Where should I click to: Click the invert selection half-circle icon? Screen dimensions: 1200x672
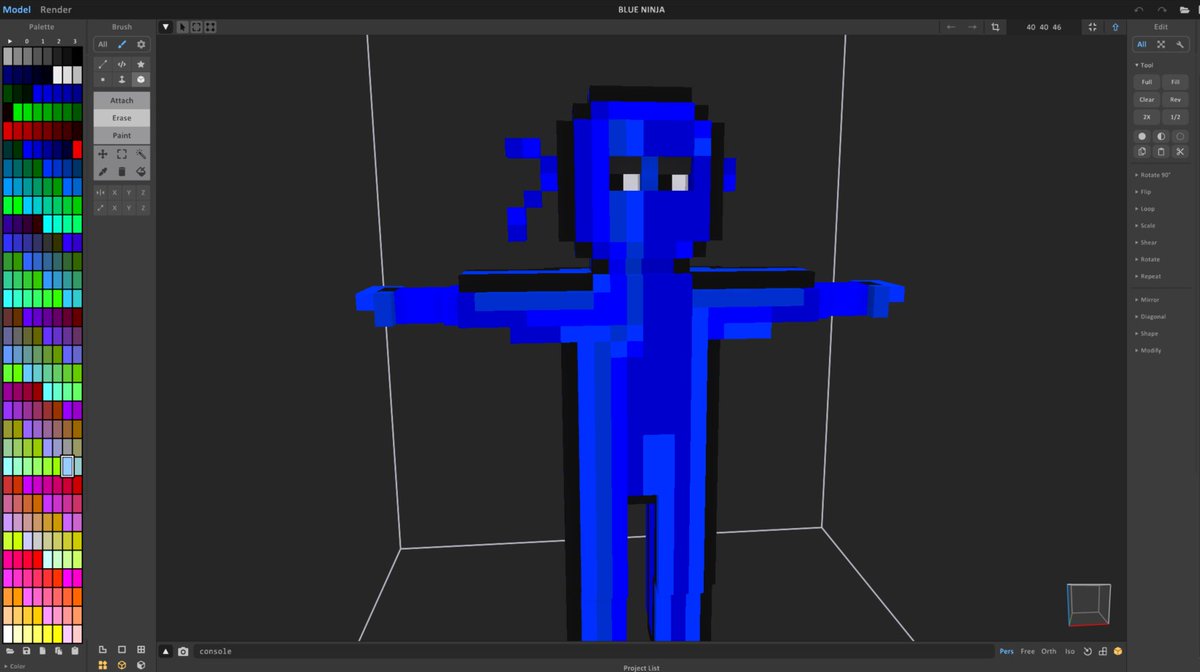tap(1161, 136)
